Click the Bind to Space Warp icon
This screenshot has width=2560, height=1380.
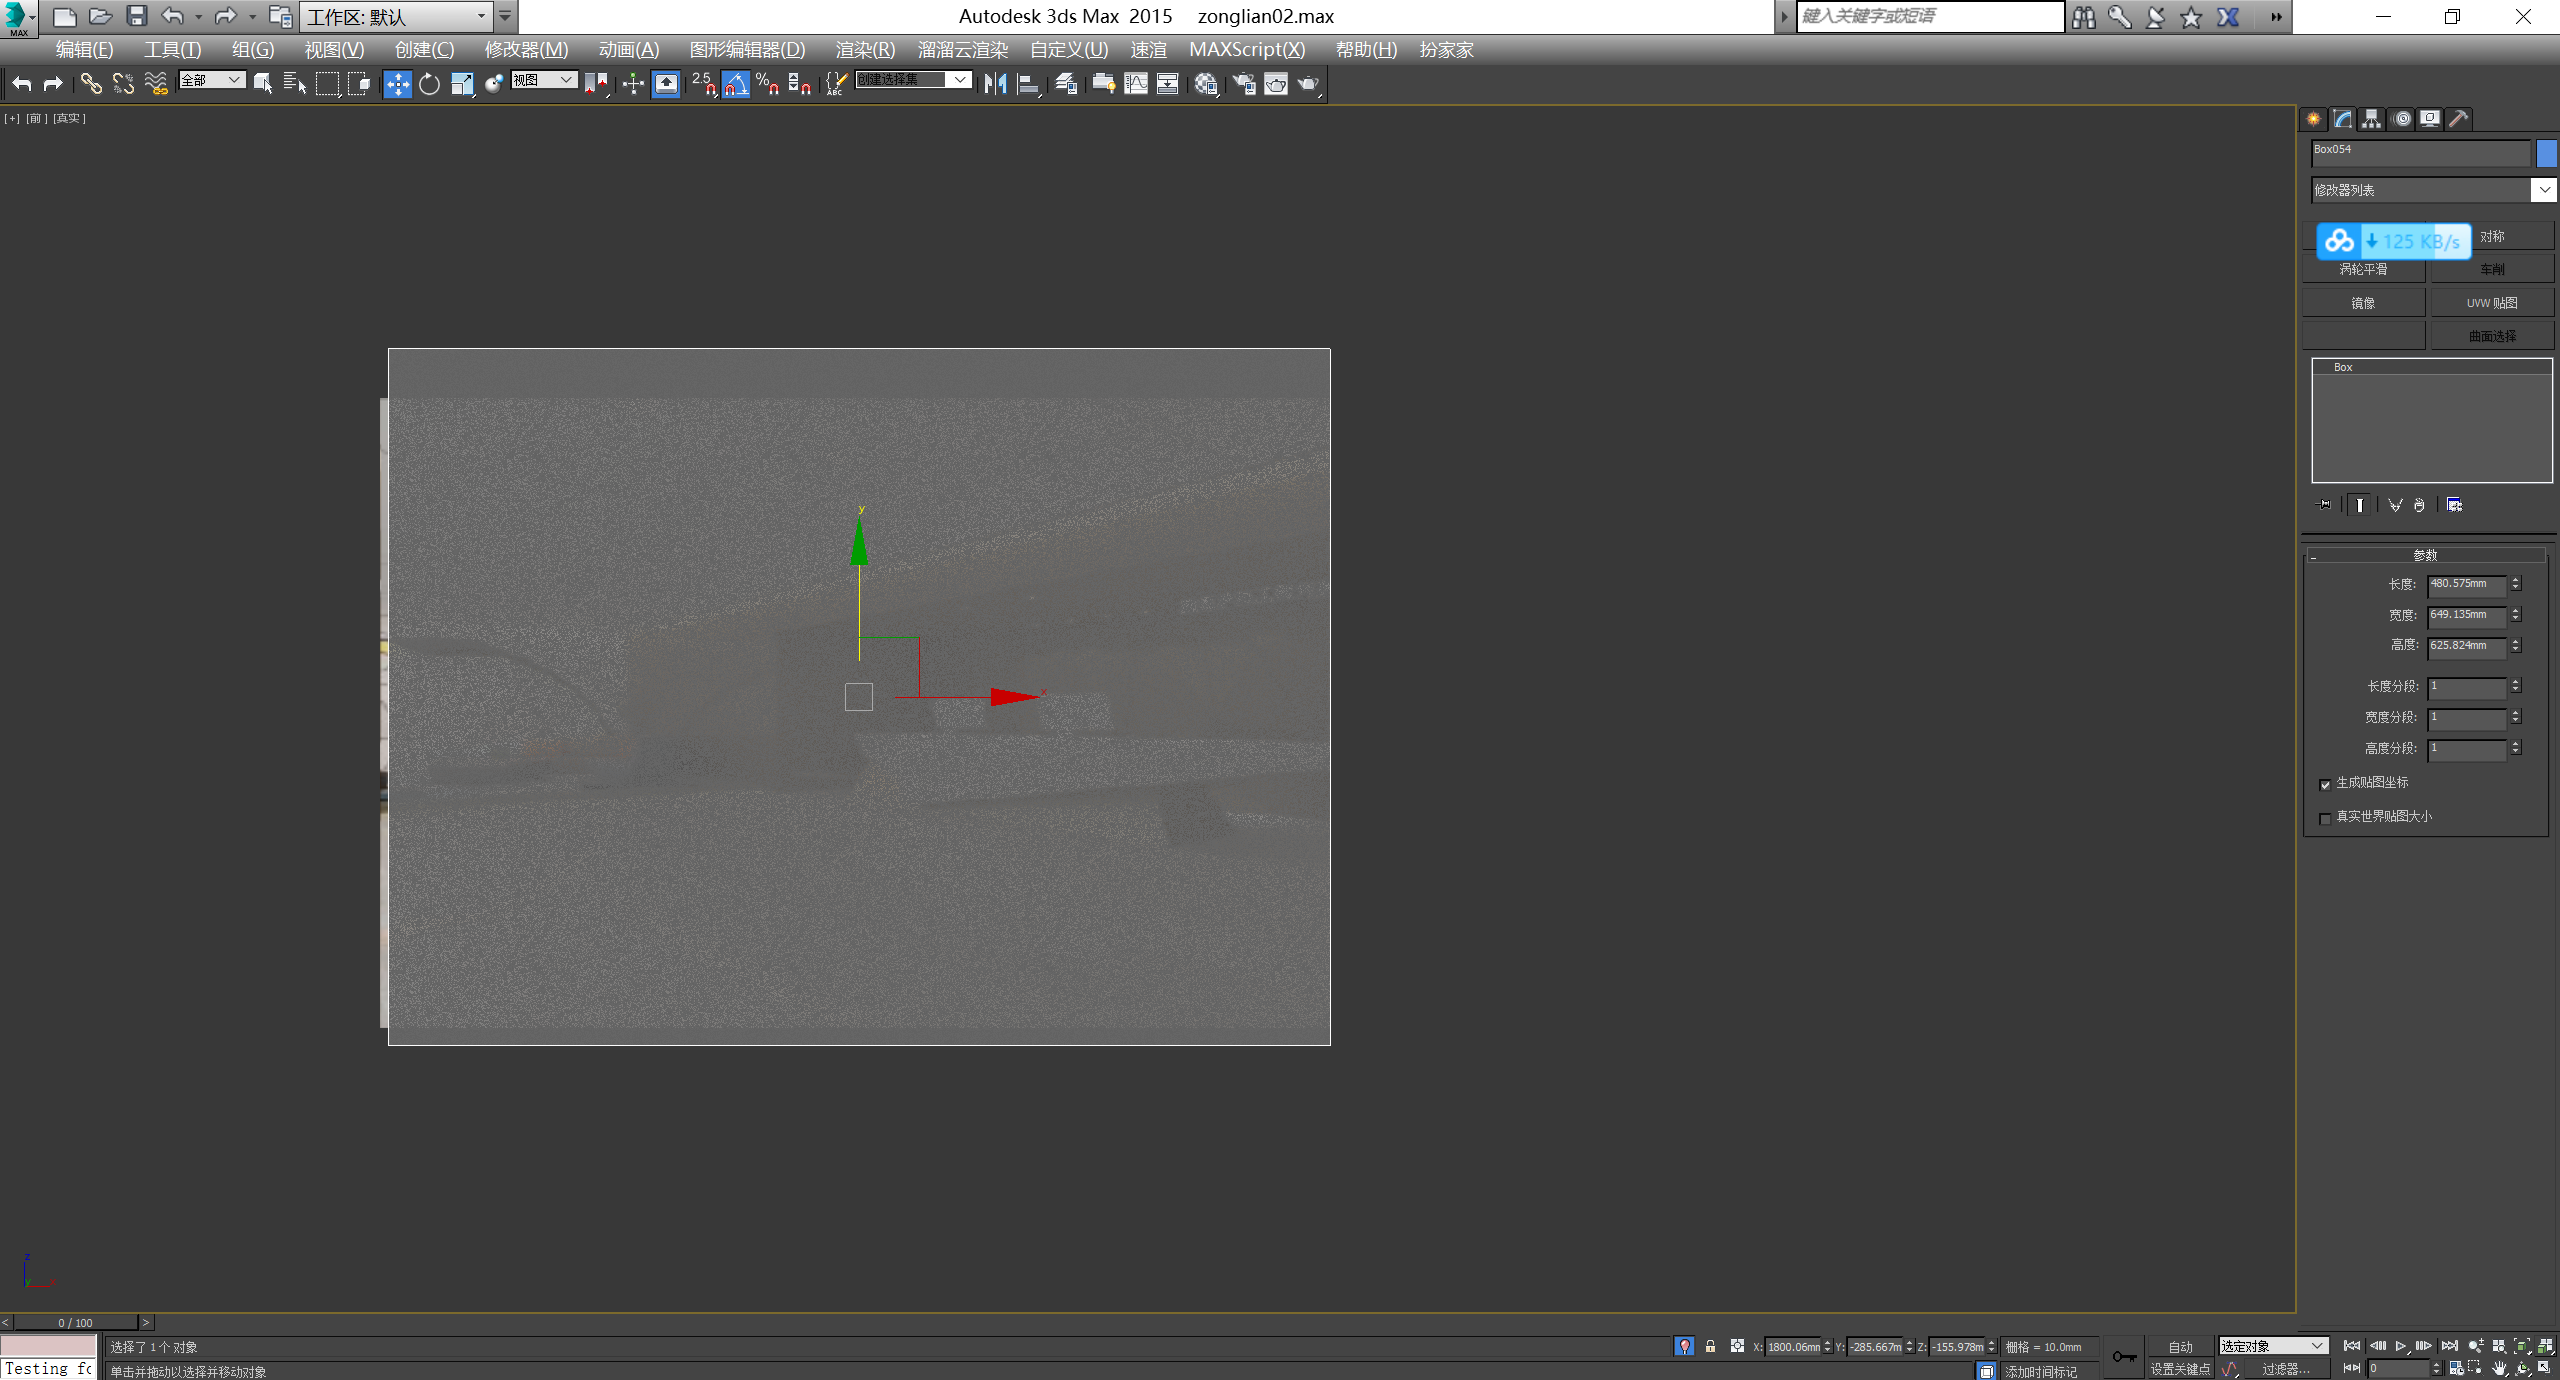coord(156,84)
